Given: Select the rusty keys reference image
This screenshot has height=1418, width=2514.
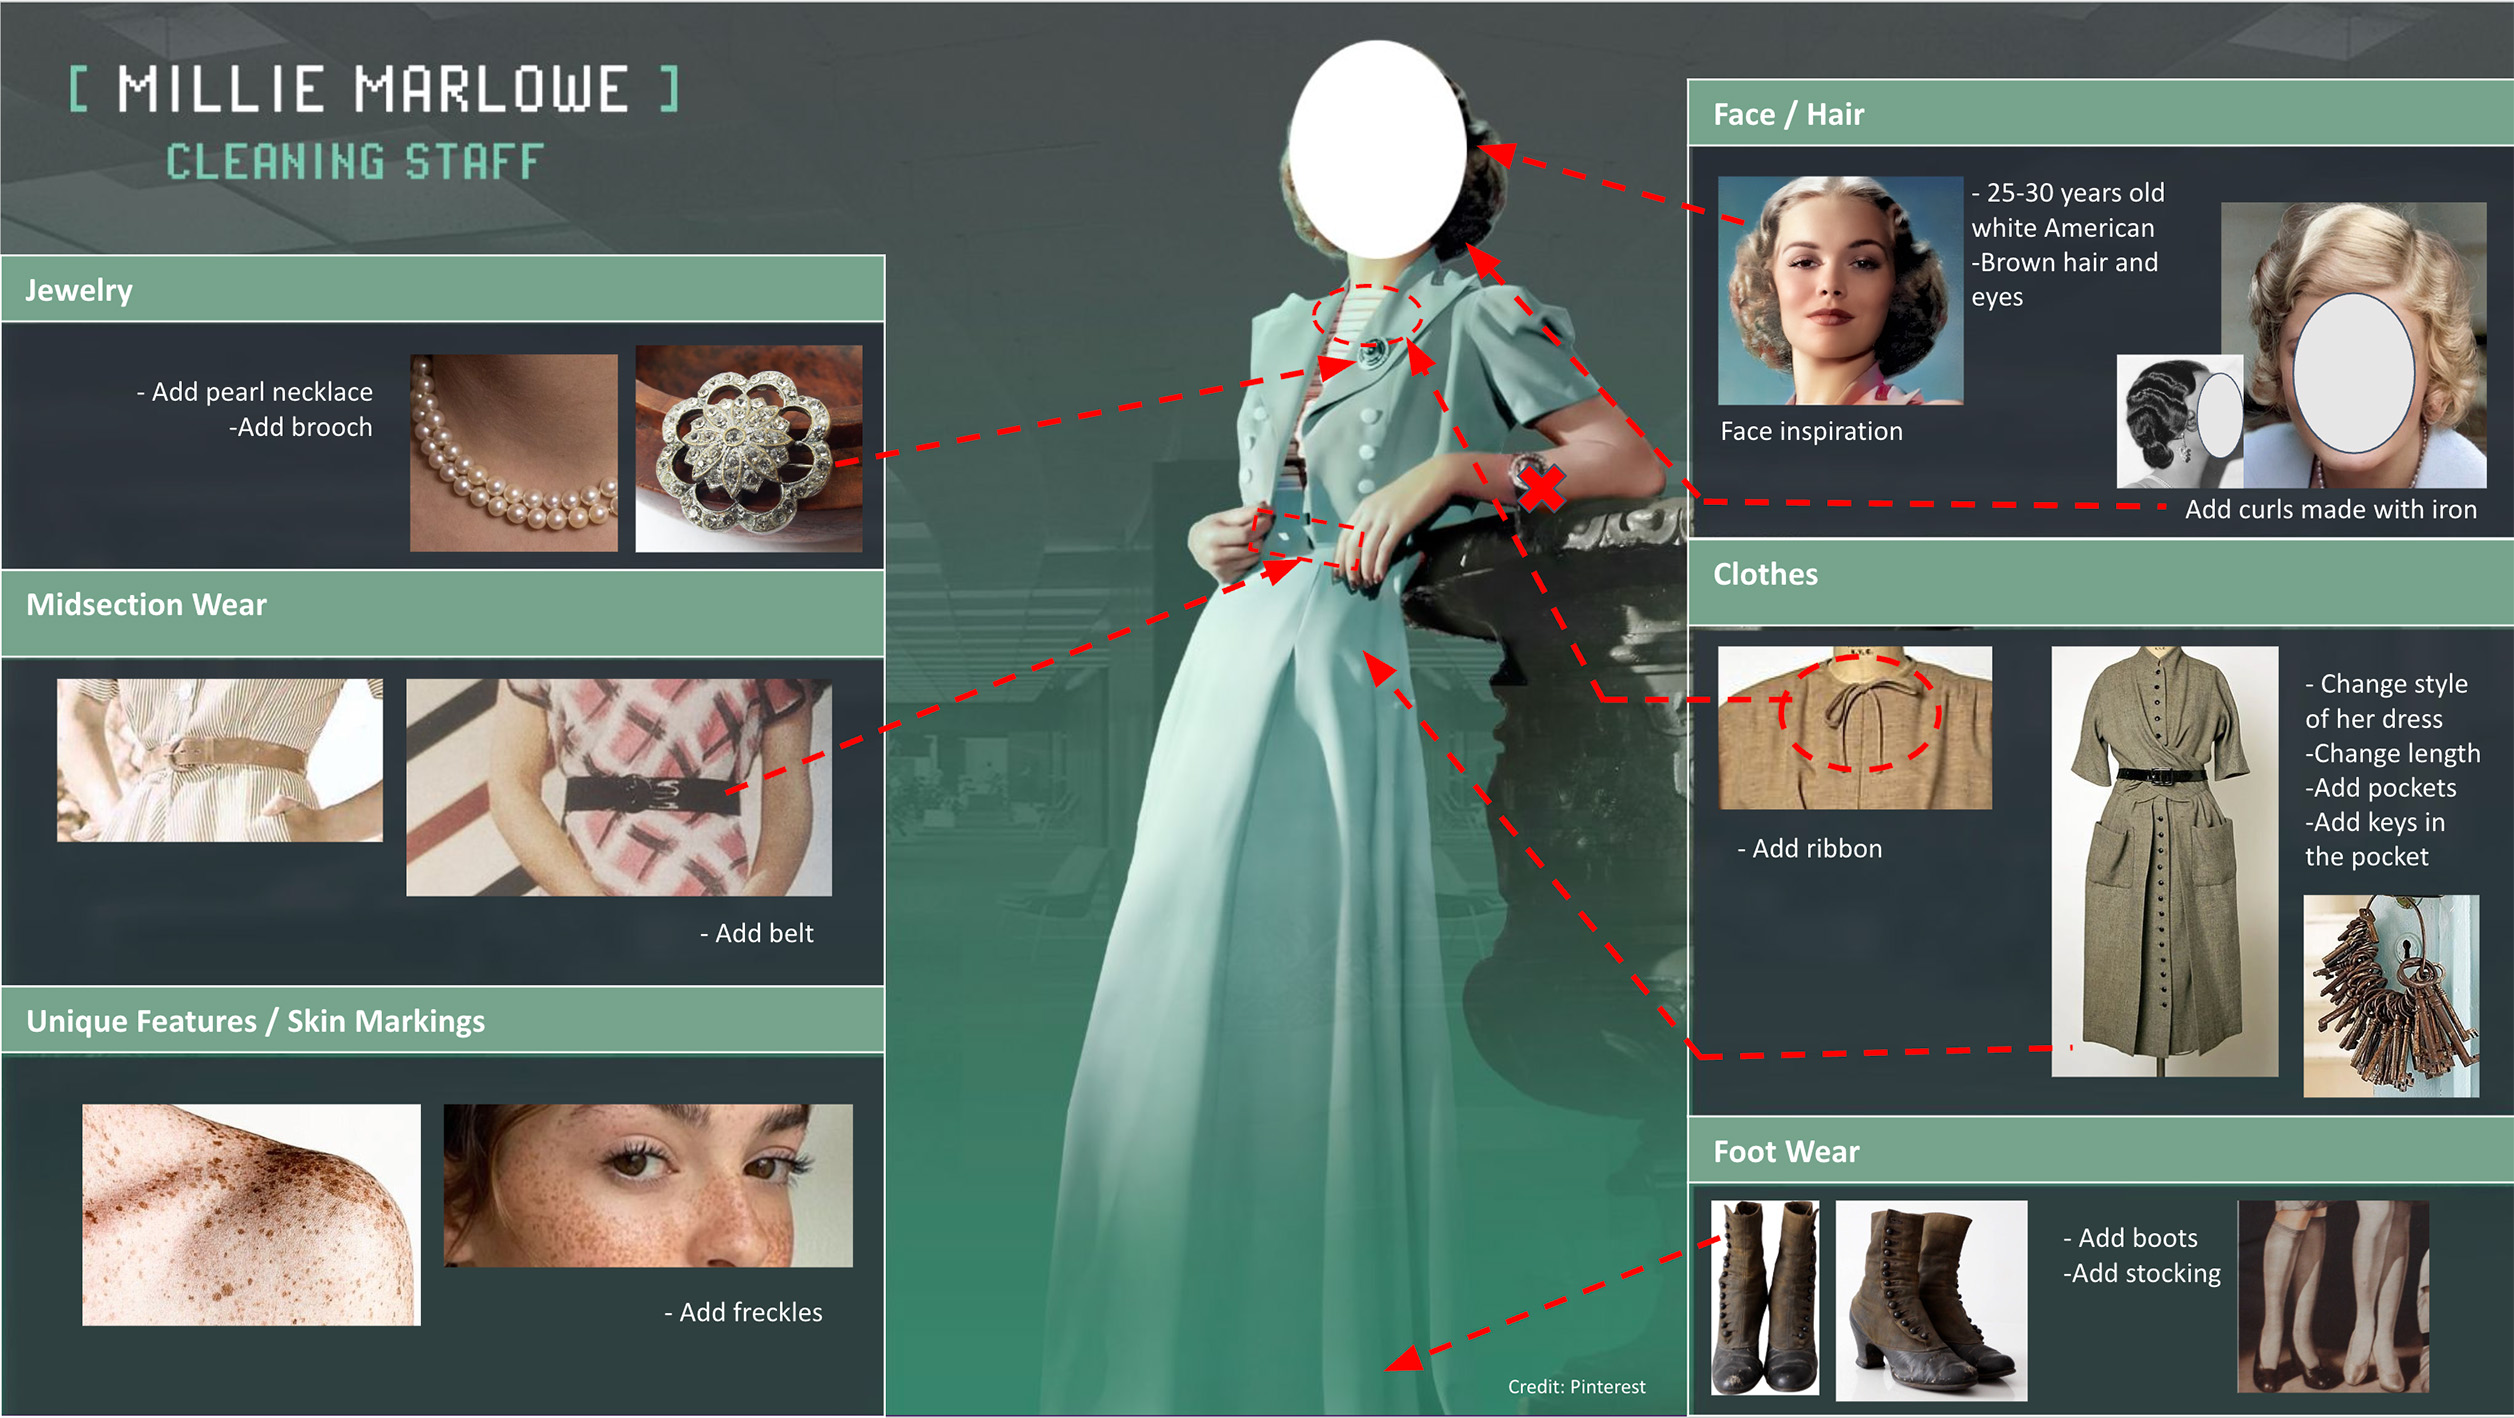Looking at the screenshot, I should point(2390,996).
